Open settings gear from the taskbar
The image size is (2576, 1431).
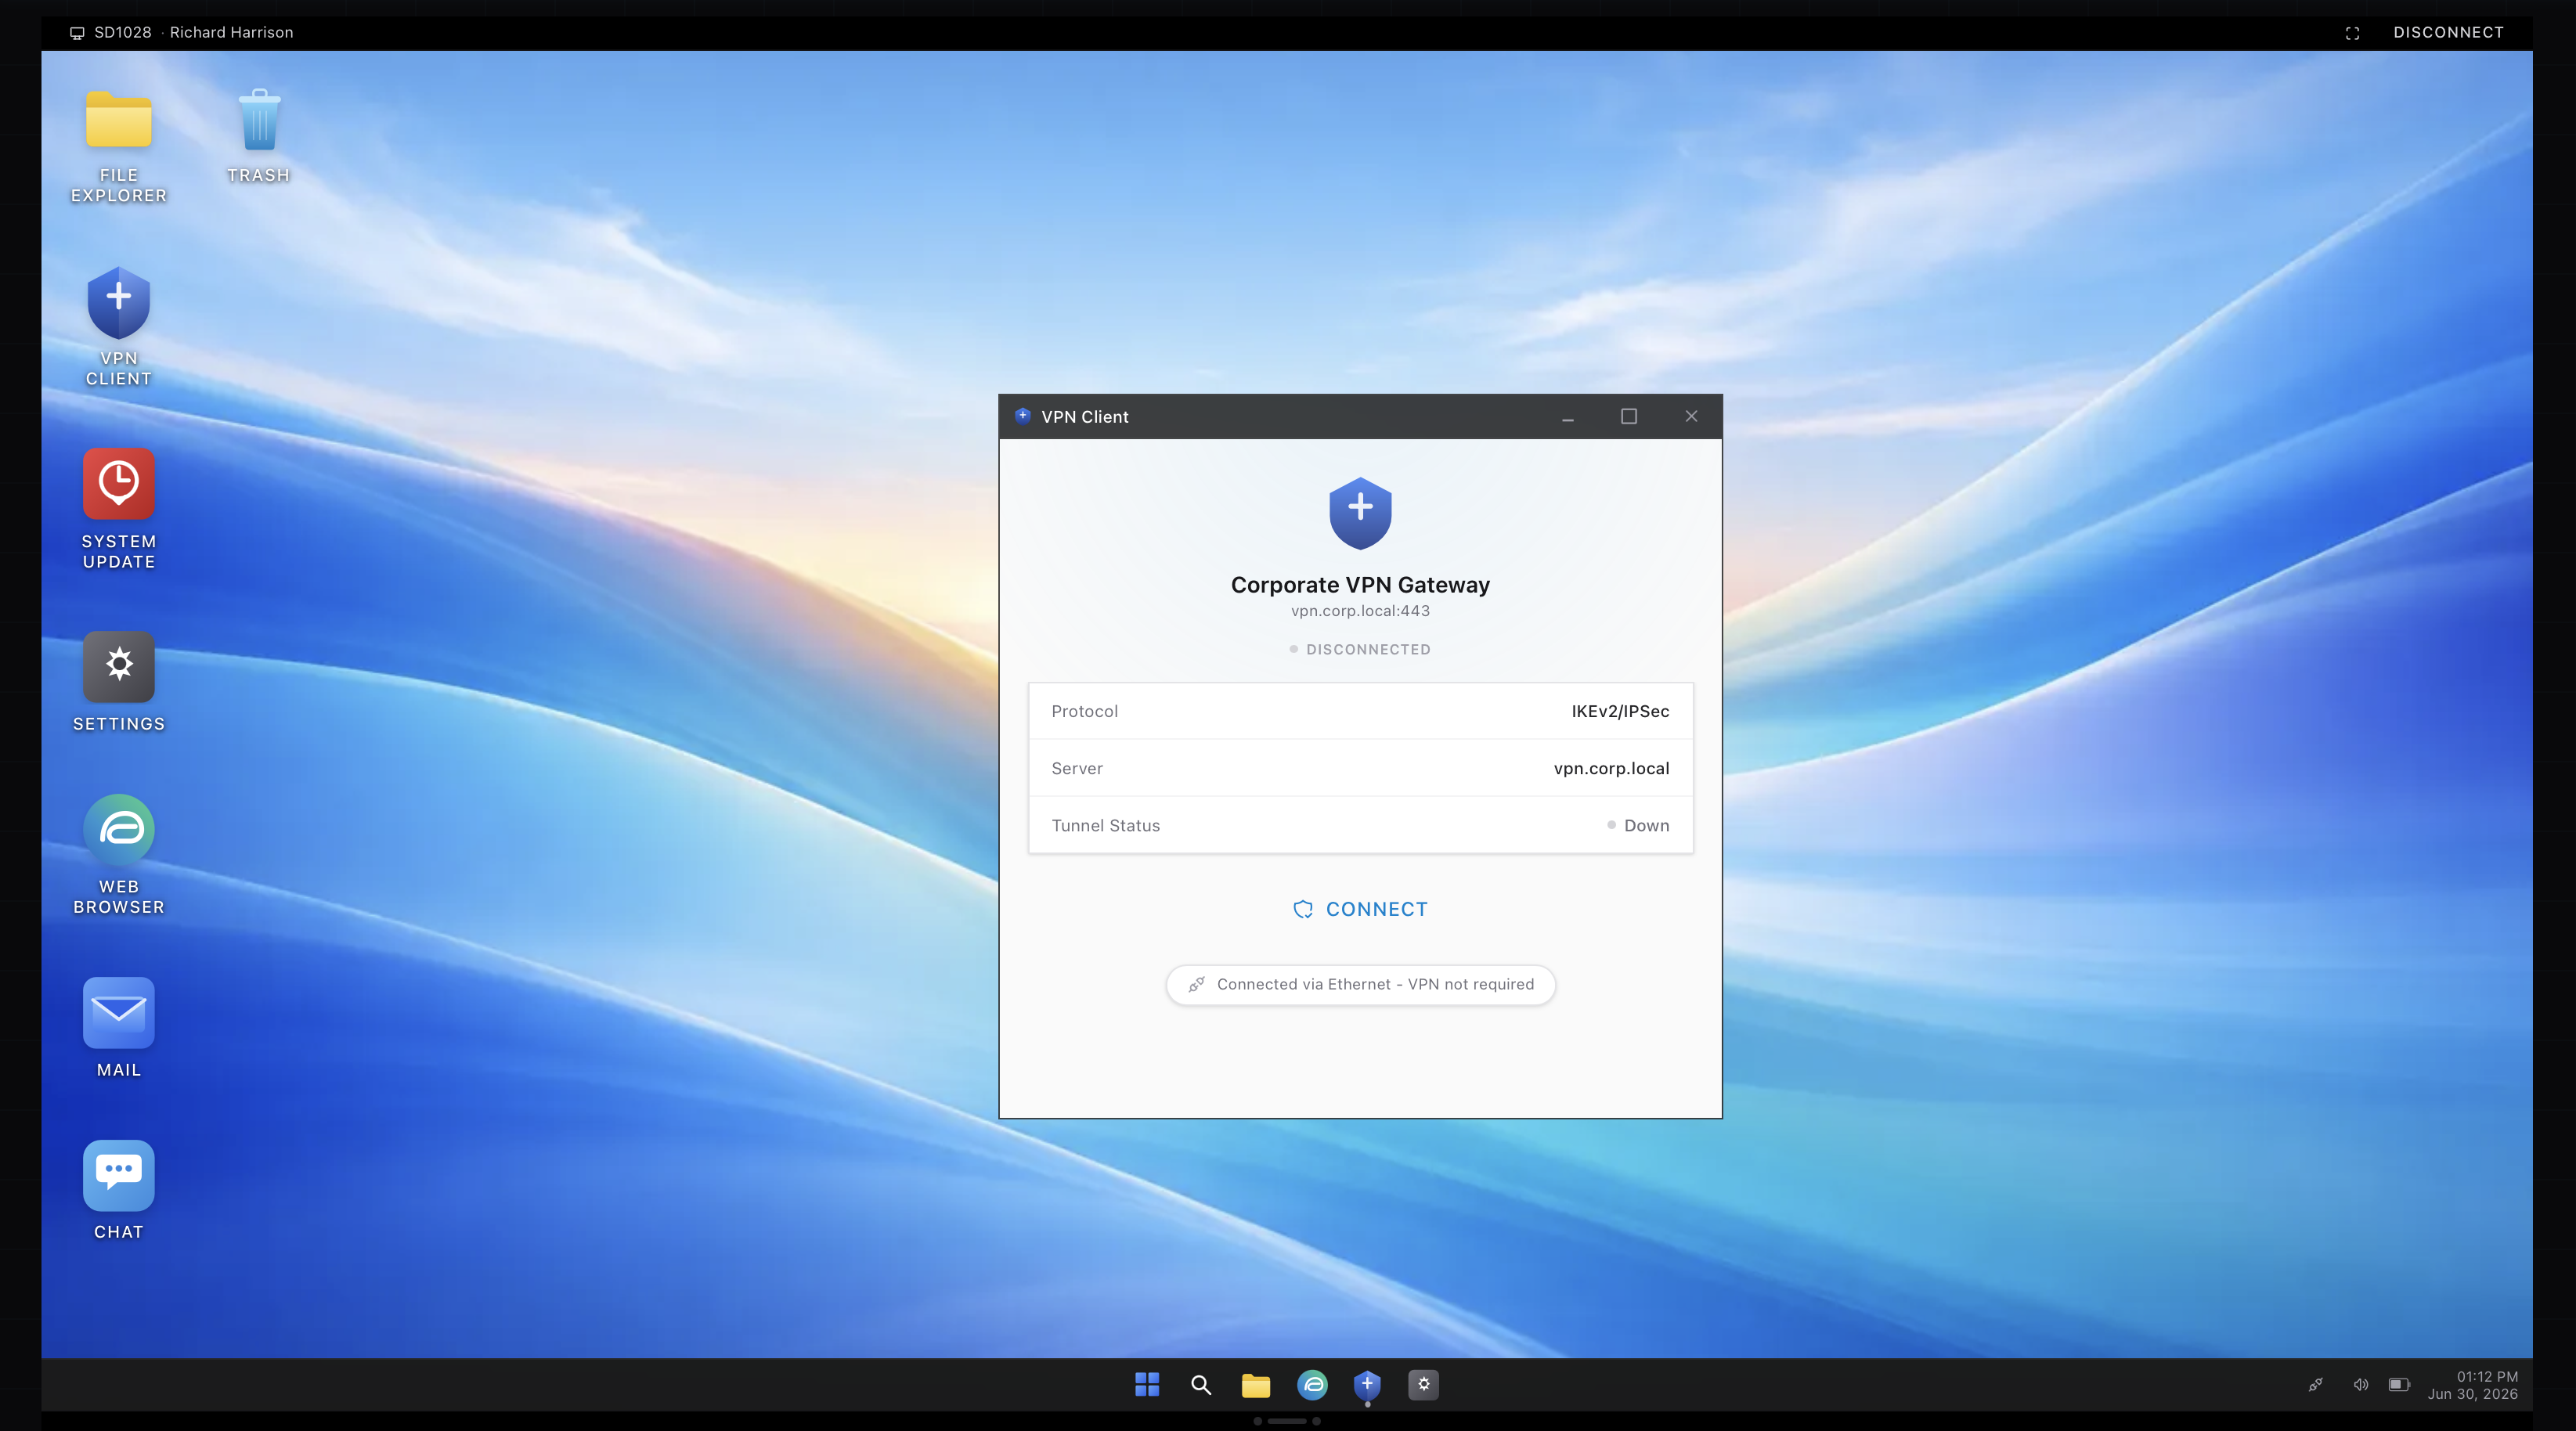1423,1384
